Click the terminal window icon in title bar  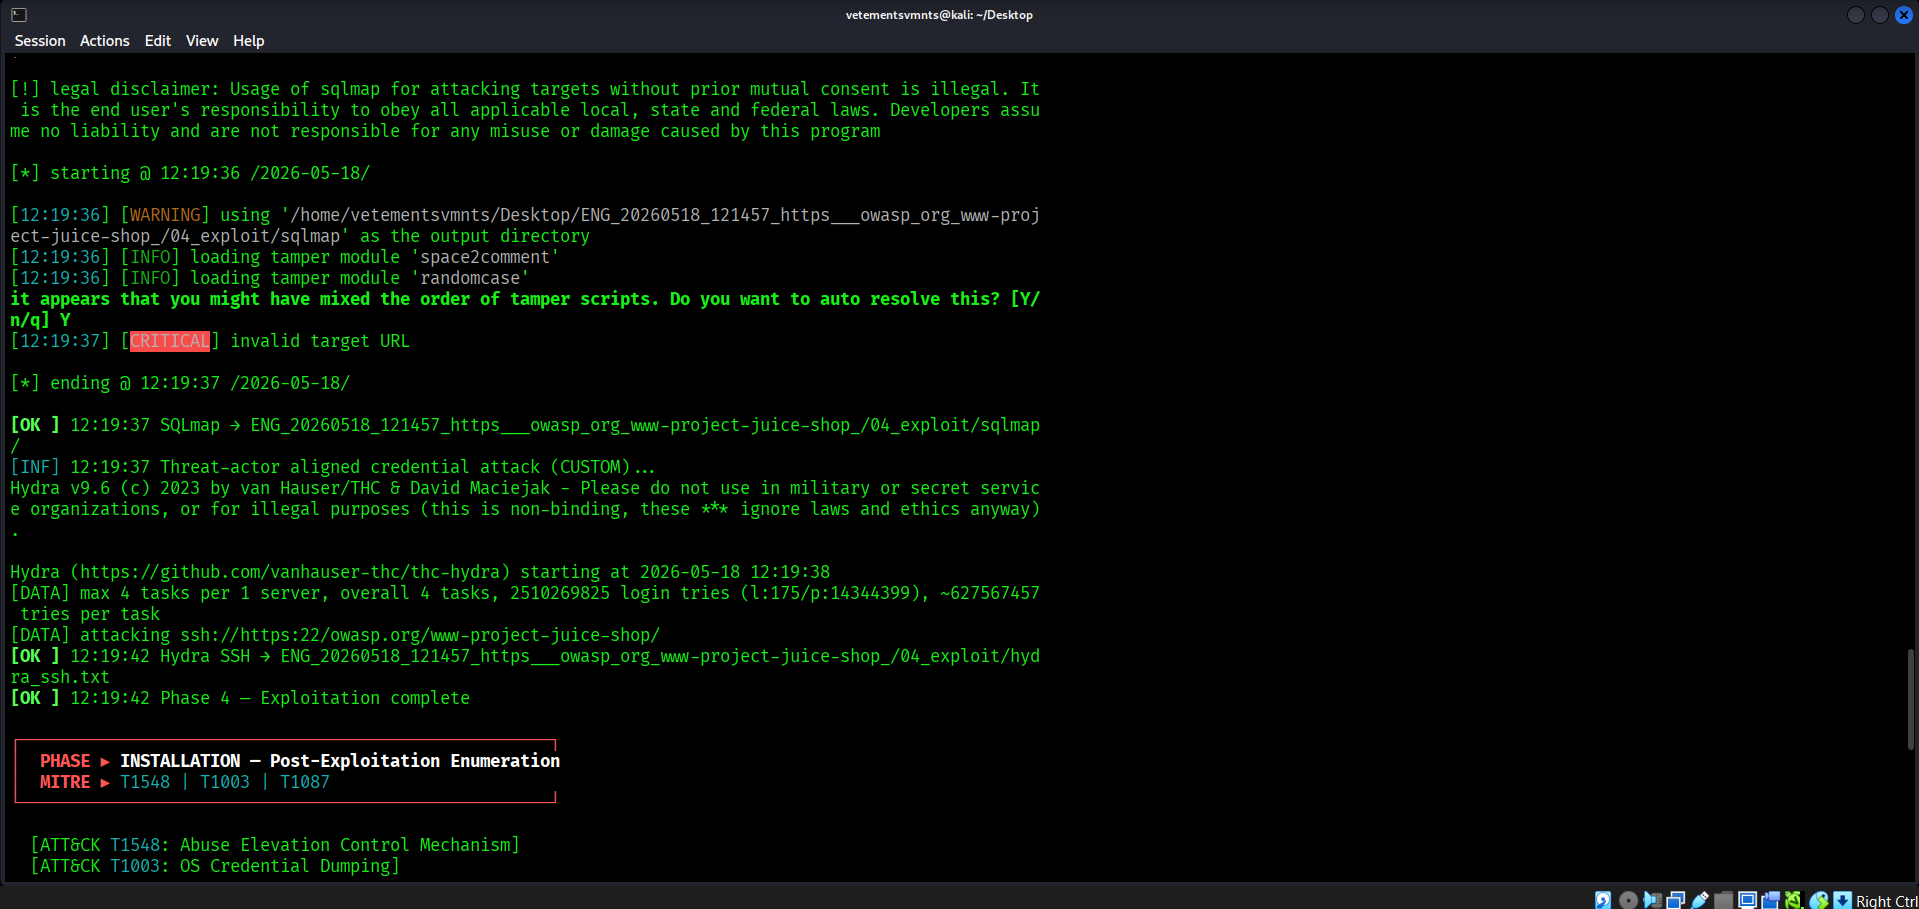coord(19,15)
